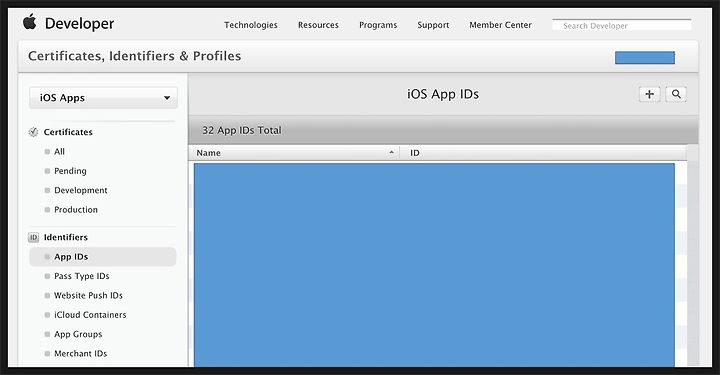Image resolution: width=720 pixels, height=375 pixels.
Task: Click Certificates, Identifiers & Profiles heading
Action: (135, 56)
